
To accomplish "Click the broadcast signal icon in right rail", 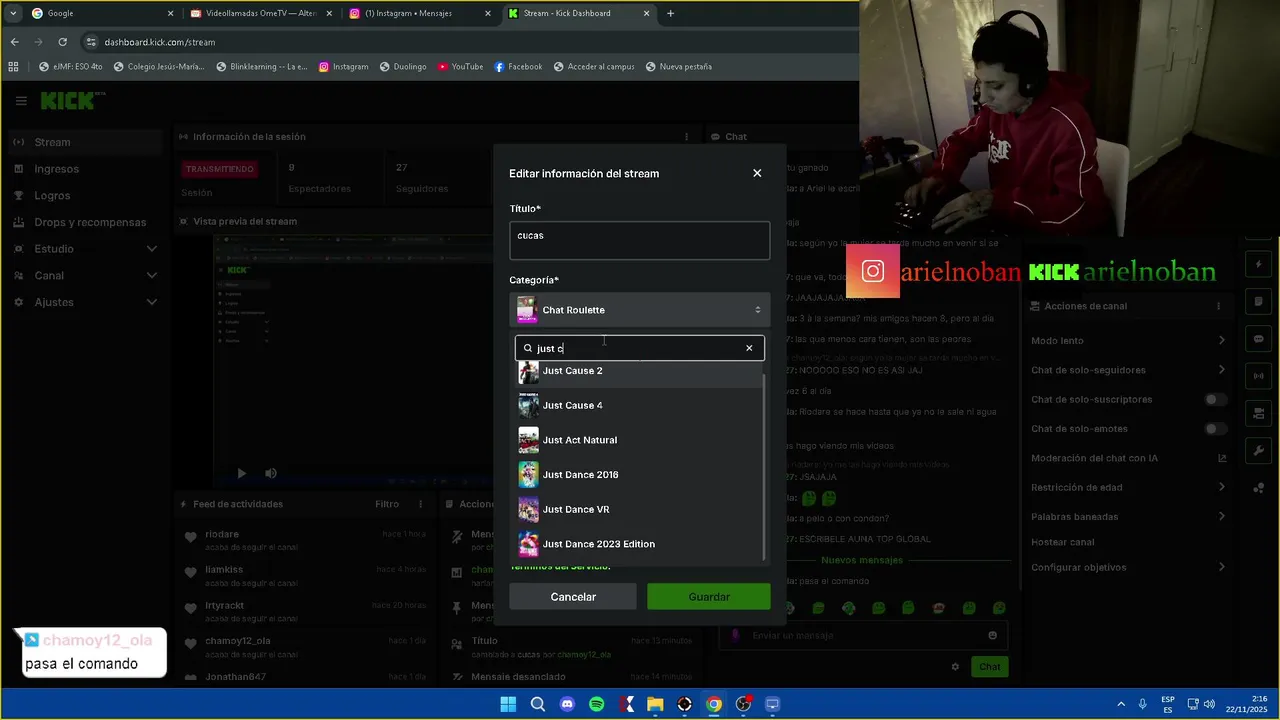I will point(1259,377).
